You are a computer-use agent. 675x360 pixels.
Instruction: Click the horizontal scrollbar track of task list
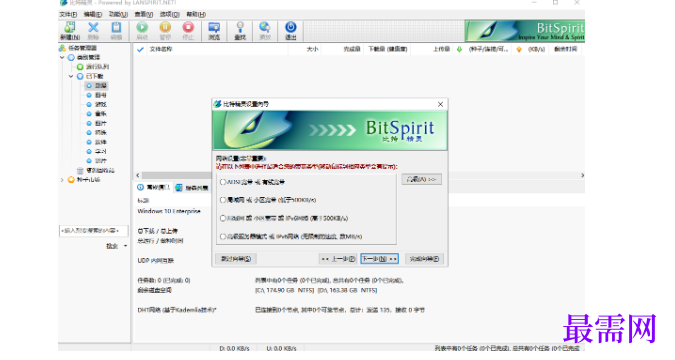[360, 175]
